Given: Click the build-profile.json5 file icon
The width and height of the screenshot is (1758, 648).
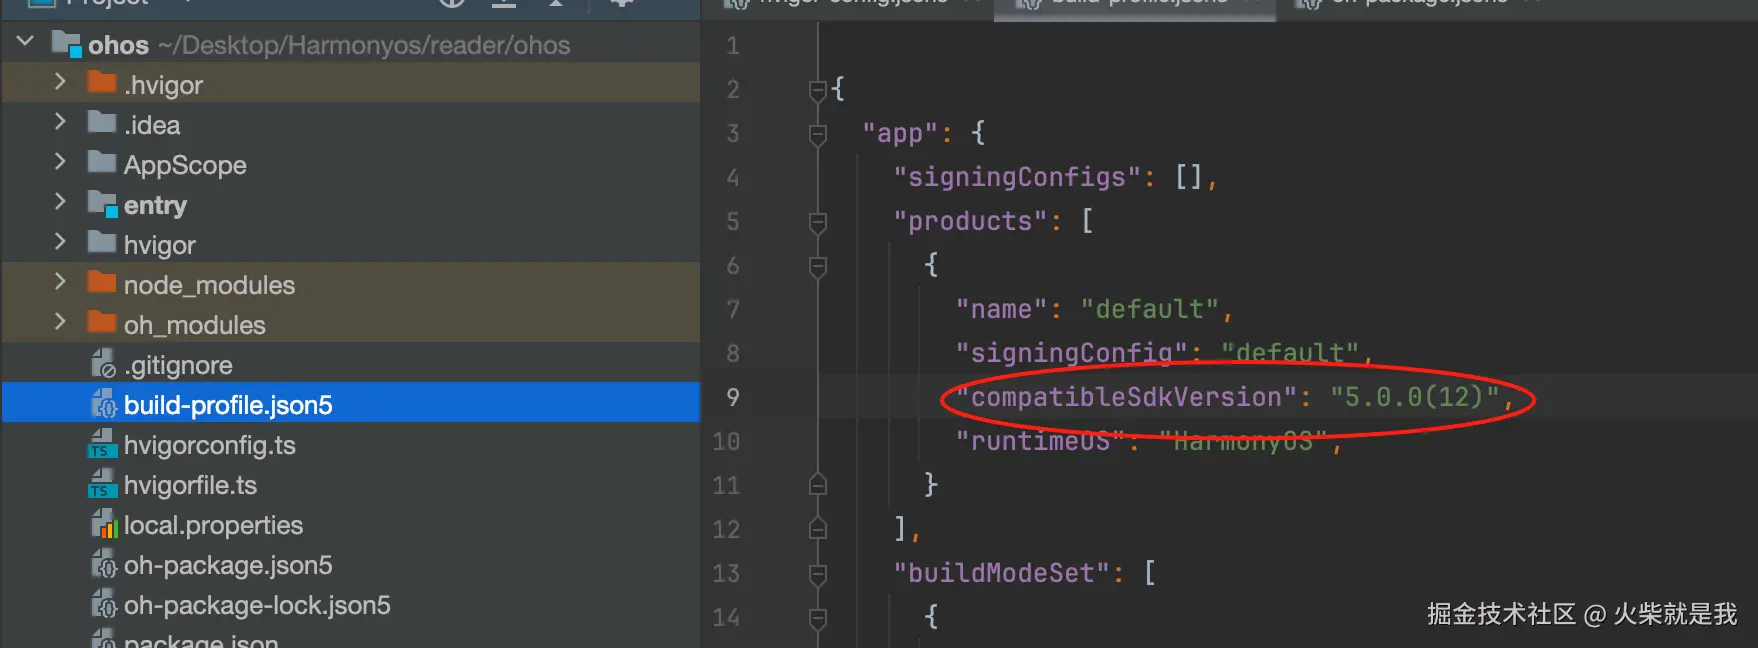Looking at the screenshot, I should pos(104,404).
